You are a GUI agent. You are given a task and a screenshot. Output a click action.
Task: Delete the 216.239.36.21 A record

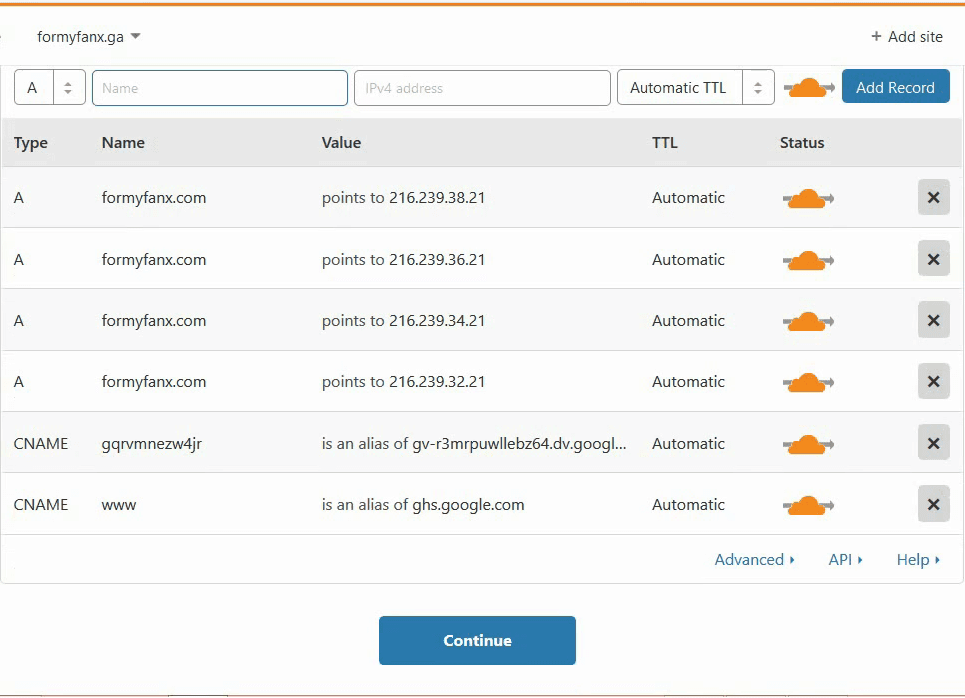pos(933,259)
